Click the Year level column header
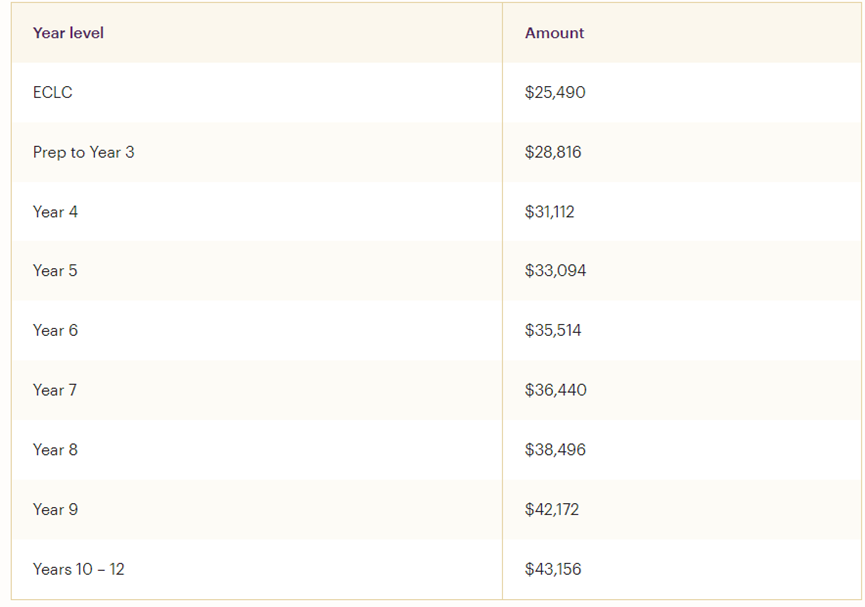Viewport: 865px width, 607px height. point(68,33)
